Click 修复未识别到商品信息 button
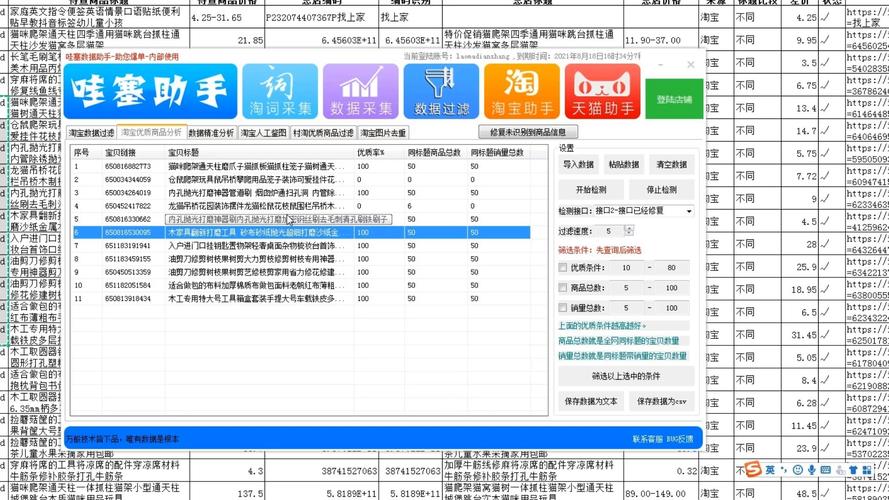The image size is (889, 500). click(x=528, y=132)
